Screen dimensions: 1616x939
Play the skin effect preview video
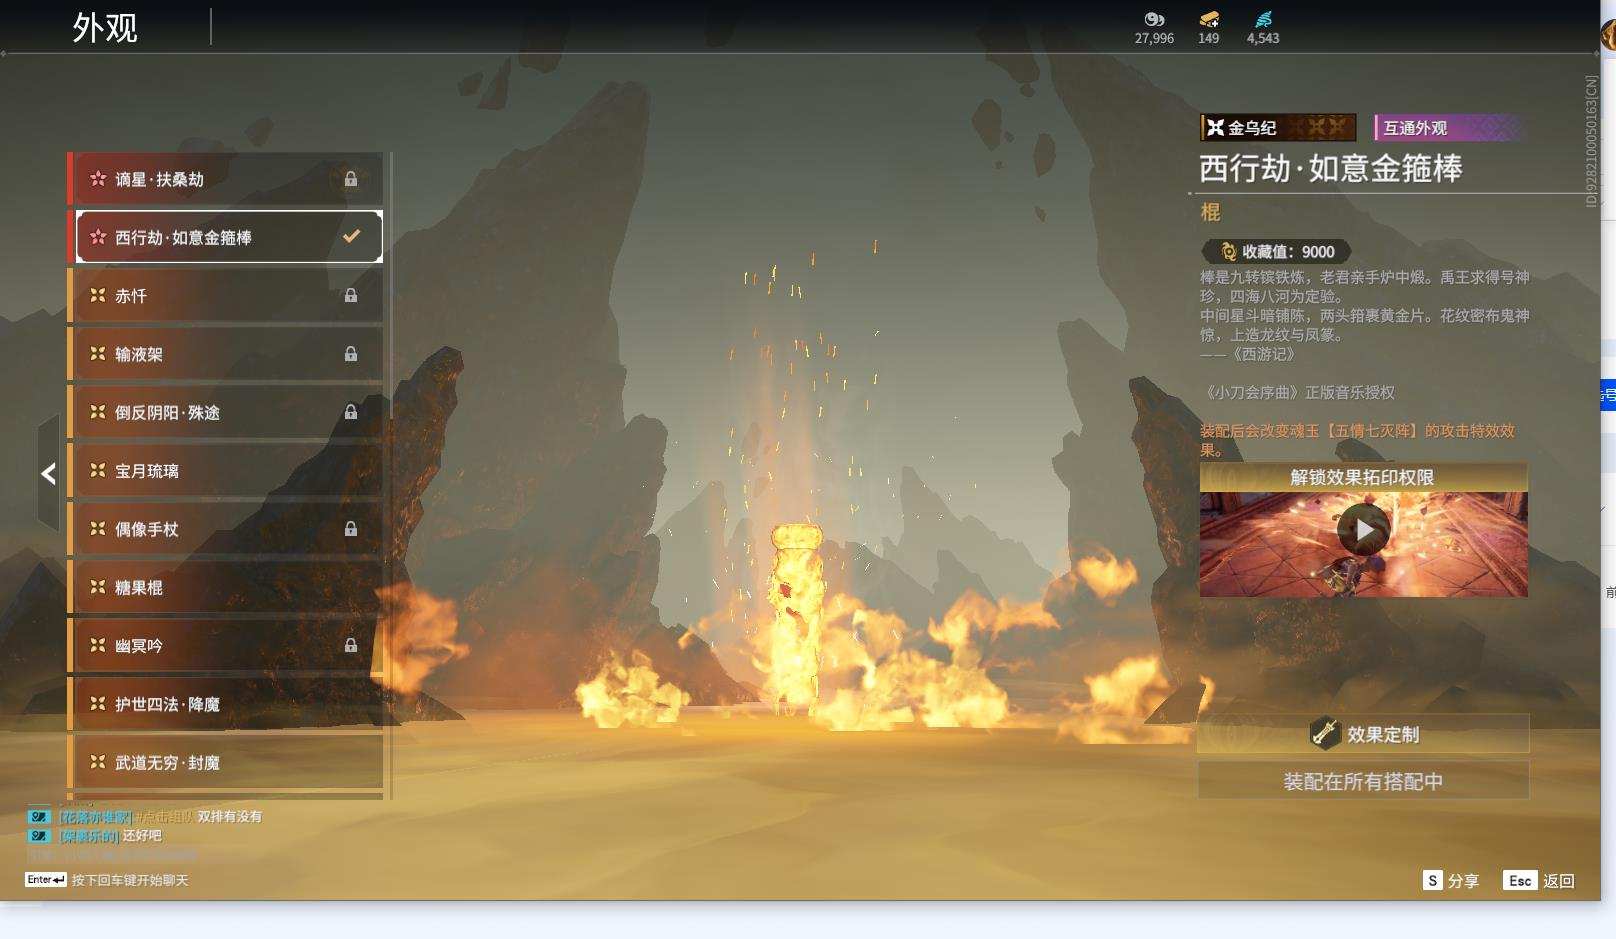coord(1363,531)
